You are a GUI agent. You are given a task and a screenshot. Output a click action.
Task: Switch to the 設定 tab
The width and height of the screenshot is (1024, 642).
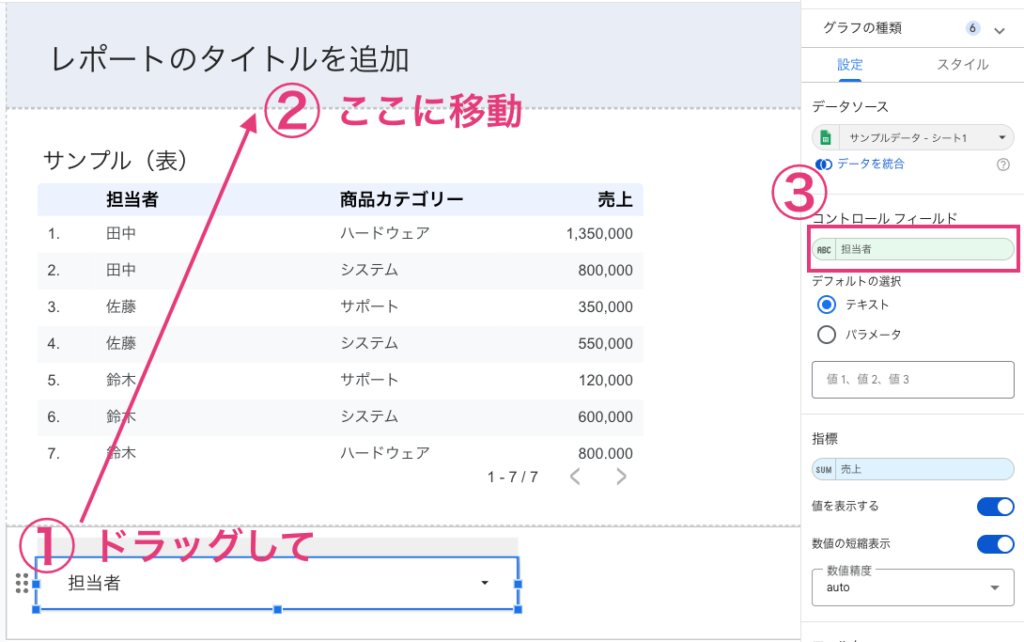pyautogui.click(x=850, y=65)
